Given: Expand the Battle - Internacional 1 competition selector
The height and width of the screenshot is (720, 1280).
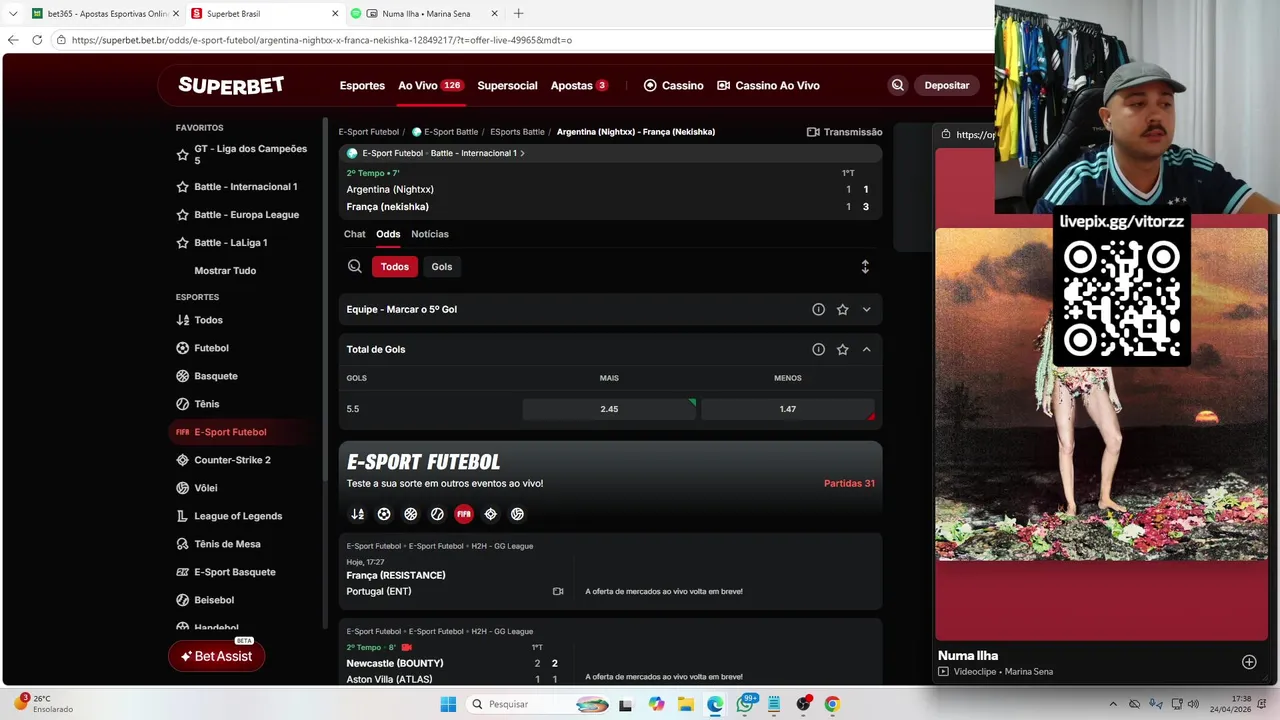Looking at the screenshot, I should (436, 153).
